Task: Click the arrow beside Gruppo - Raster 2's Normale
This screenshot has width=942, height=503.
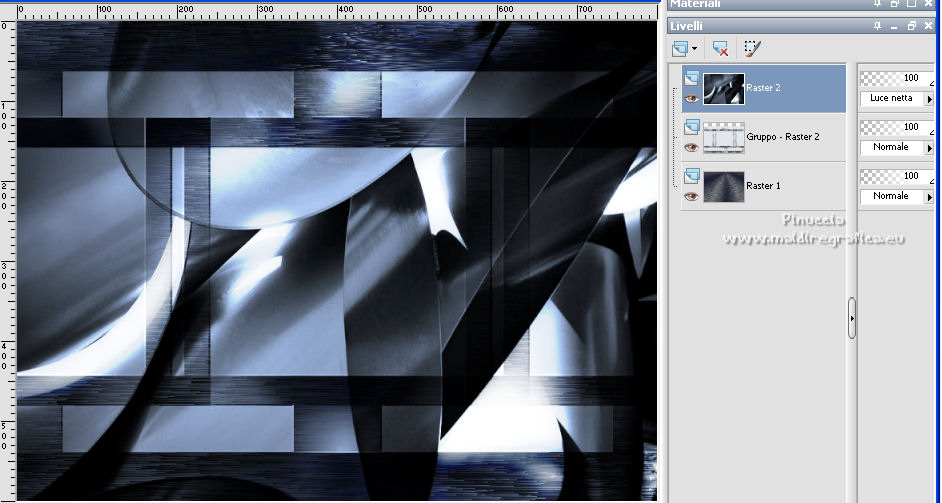Action: pos(930,148)
